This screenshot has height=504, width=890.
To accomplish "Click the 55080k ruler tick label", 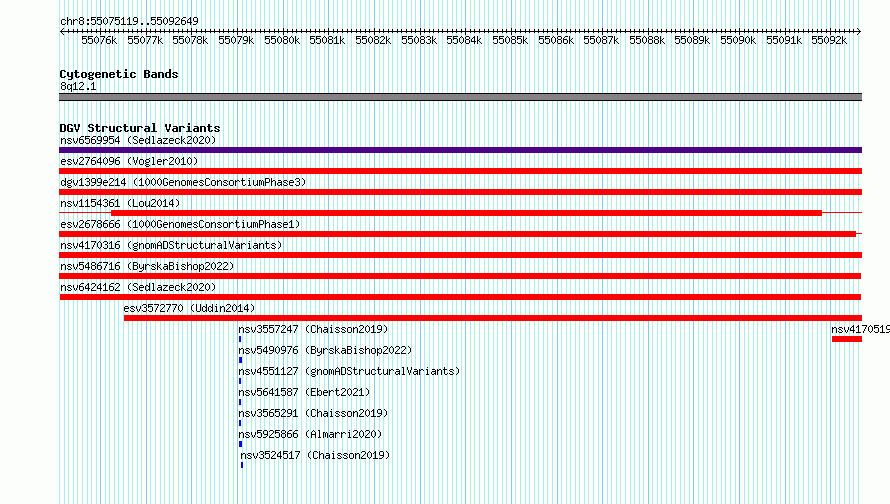I will coord(282,40).
